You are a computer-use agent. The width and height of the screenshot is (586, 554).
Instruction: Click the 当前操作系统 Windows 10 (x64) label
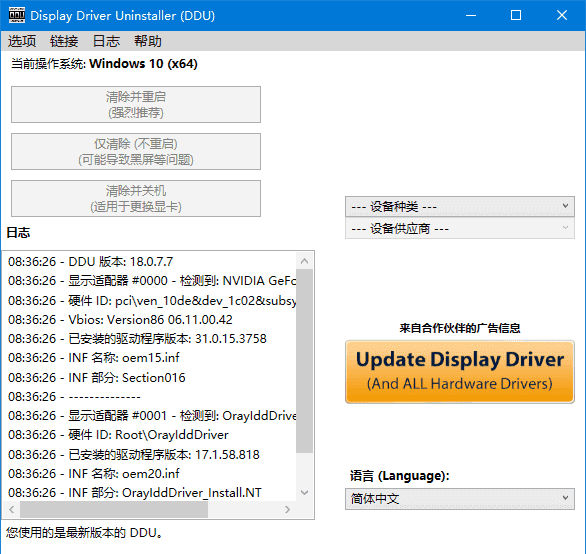coord(104,64)
